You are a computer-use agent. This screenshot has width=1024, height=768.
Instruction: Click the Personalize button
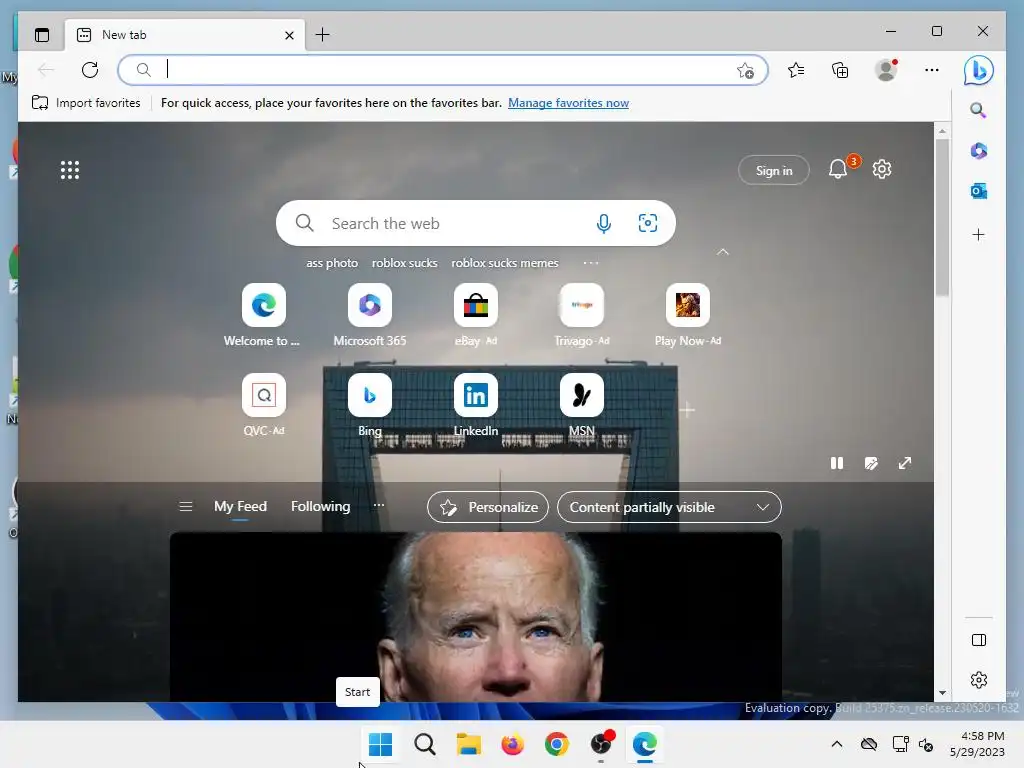pos(488,507)
